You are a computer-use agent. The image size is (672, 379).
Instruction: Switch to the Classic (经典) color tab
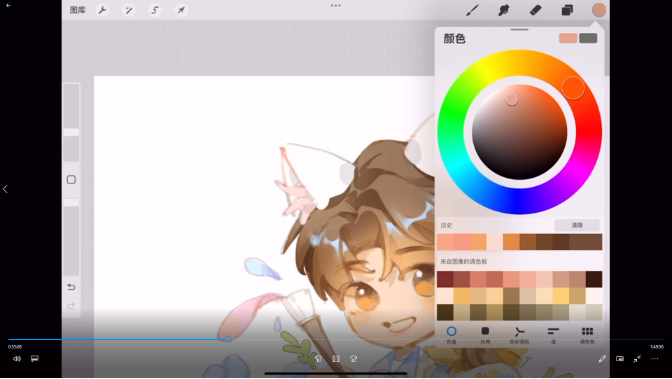click(485, 335)
